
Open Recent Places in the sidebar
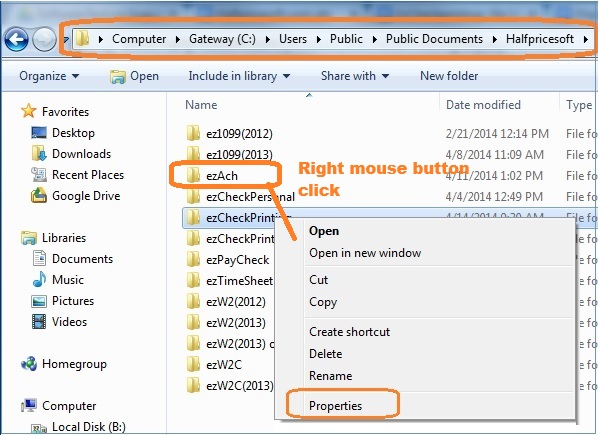[88, 175]
